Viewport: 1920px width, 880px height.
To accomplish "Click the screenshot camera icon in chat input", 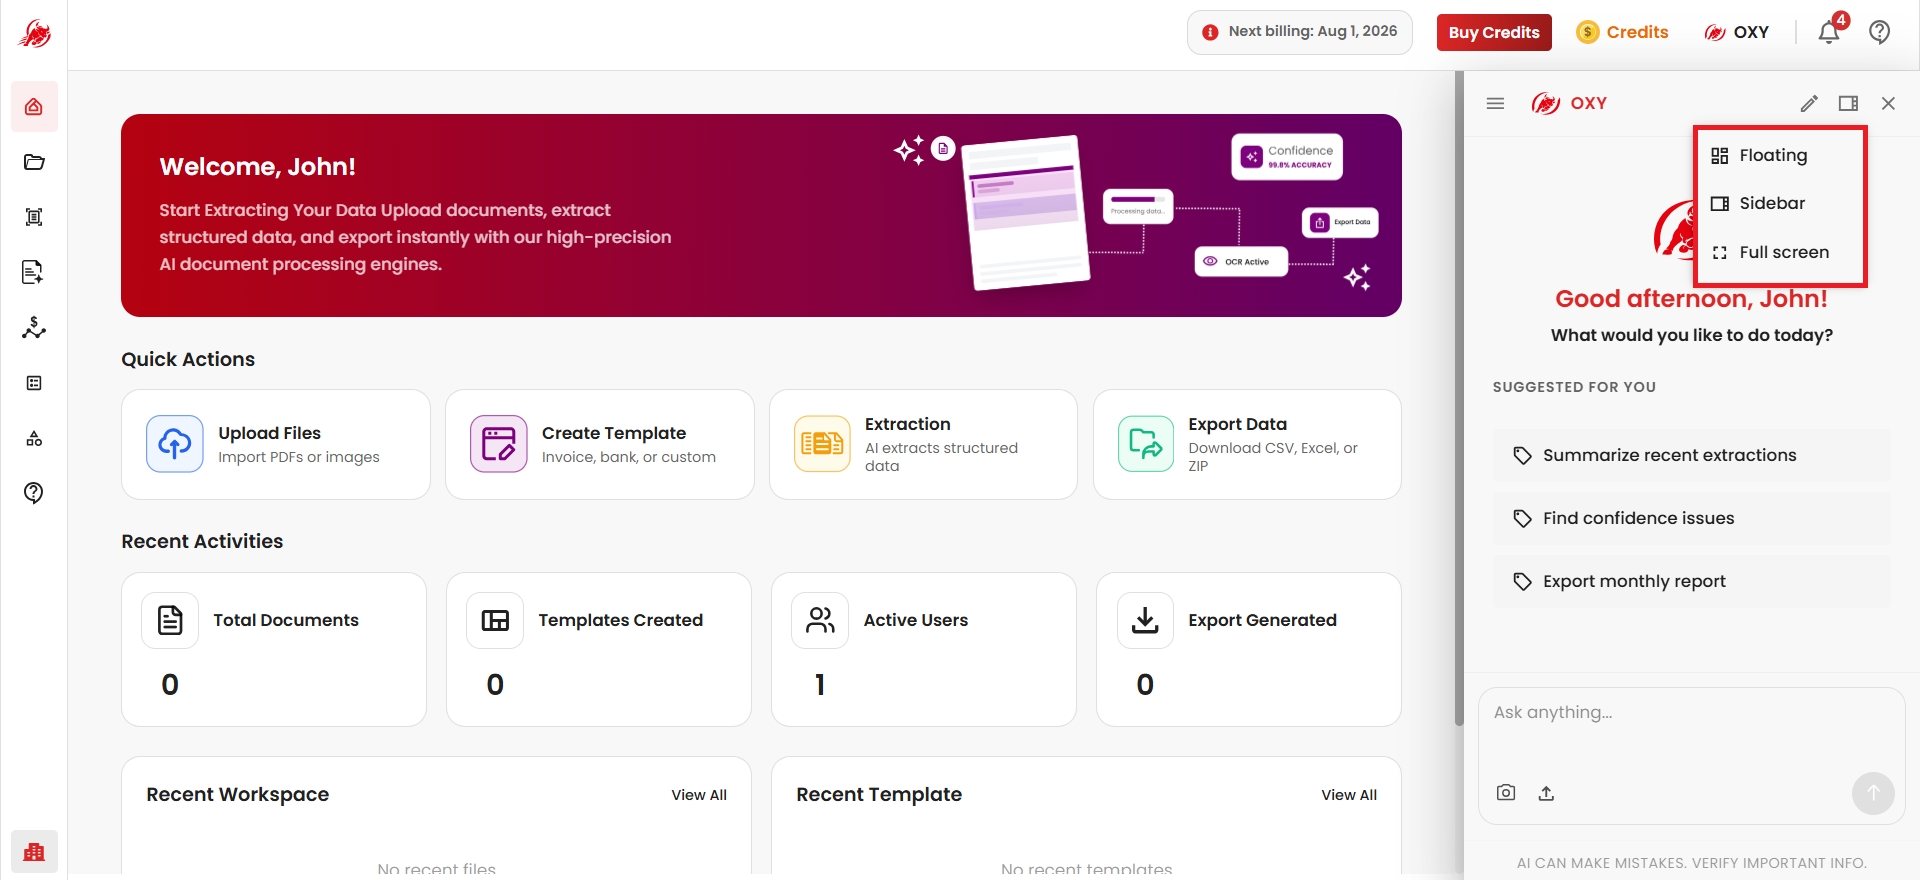I will click(1506, 793).
